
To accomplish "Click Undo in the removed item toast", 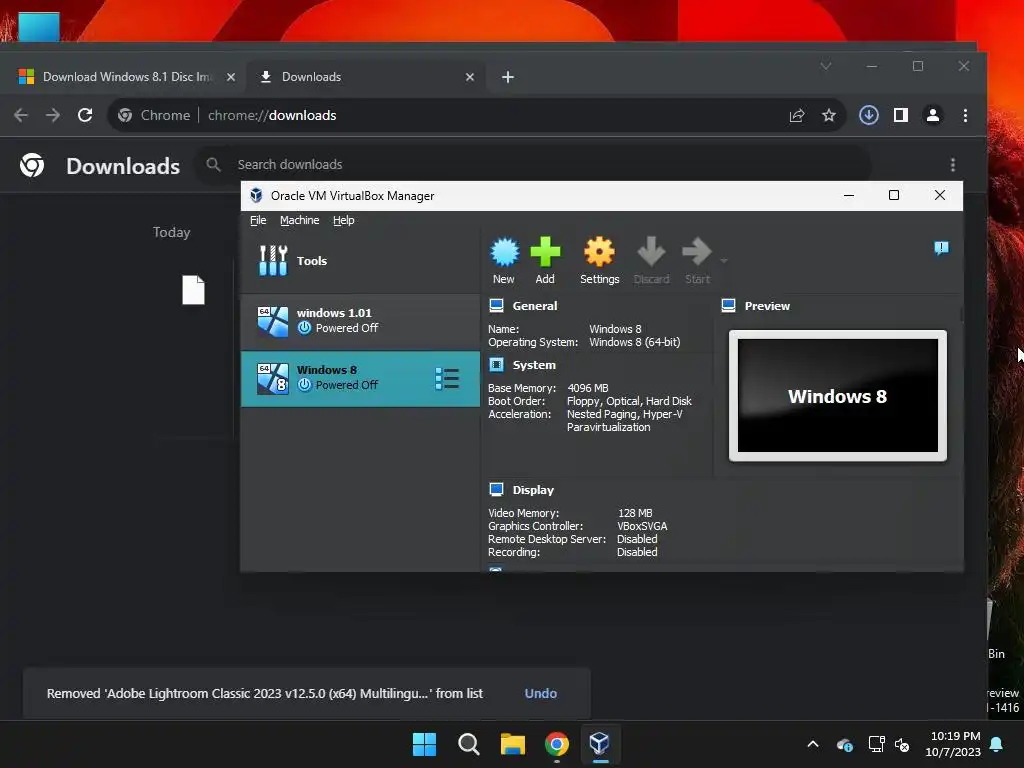I will 541,694.
